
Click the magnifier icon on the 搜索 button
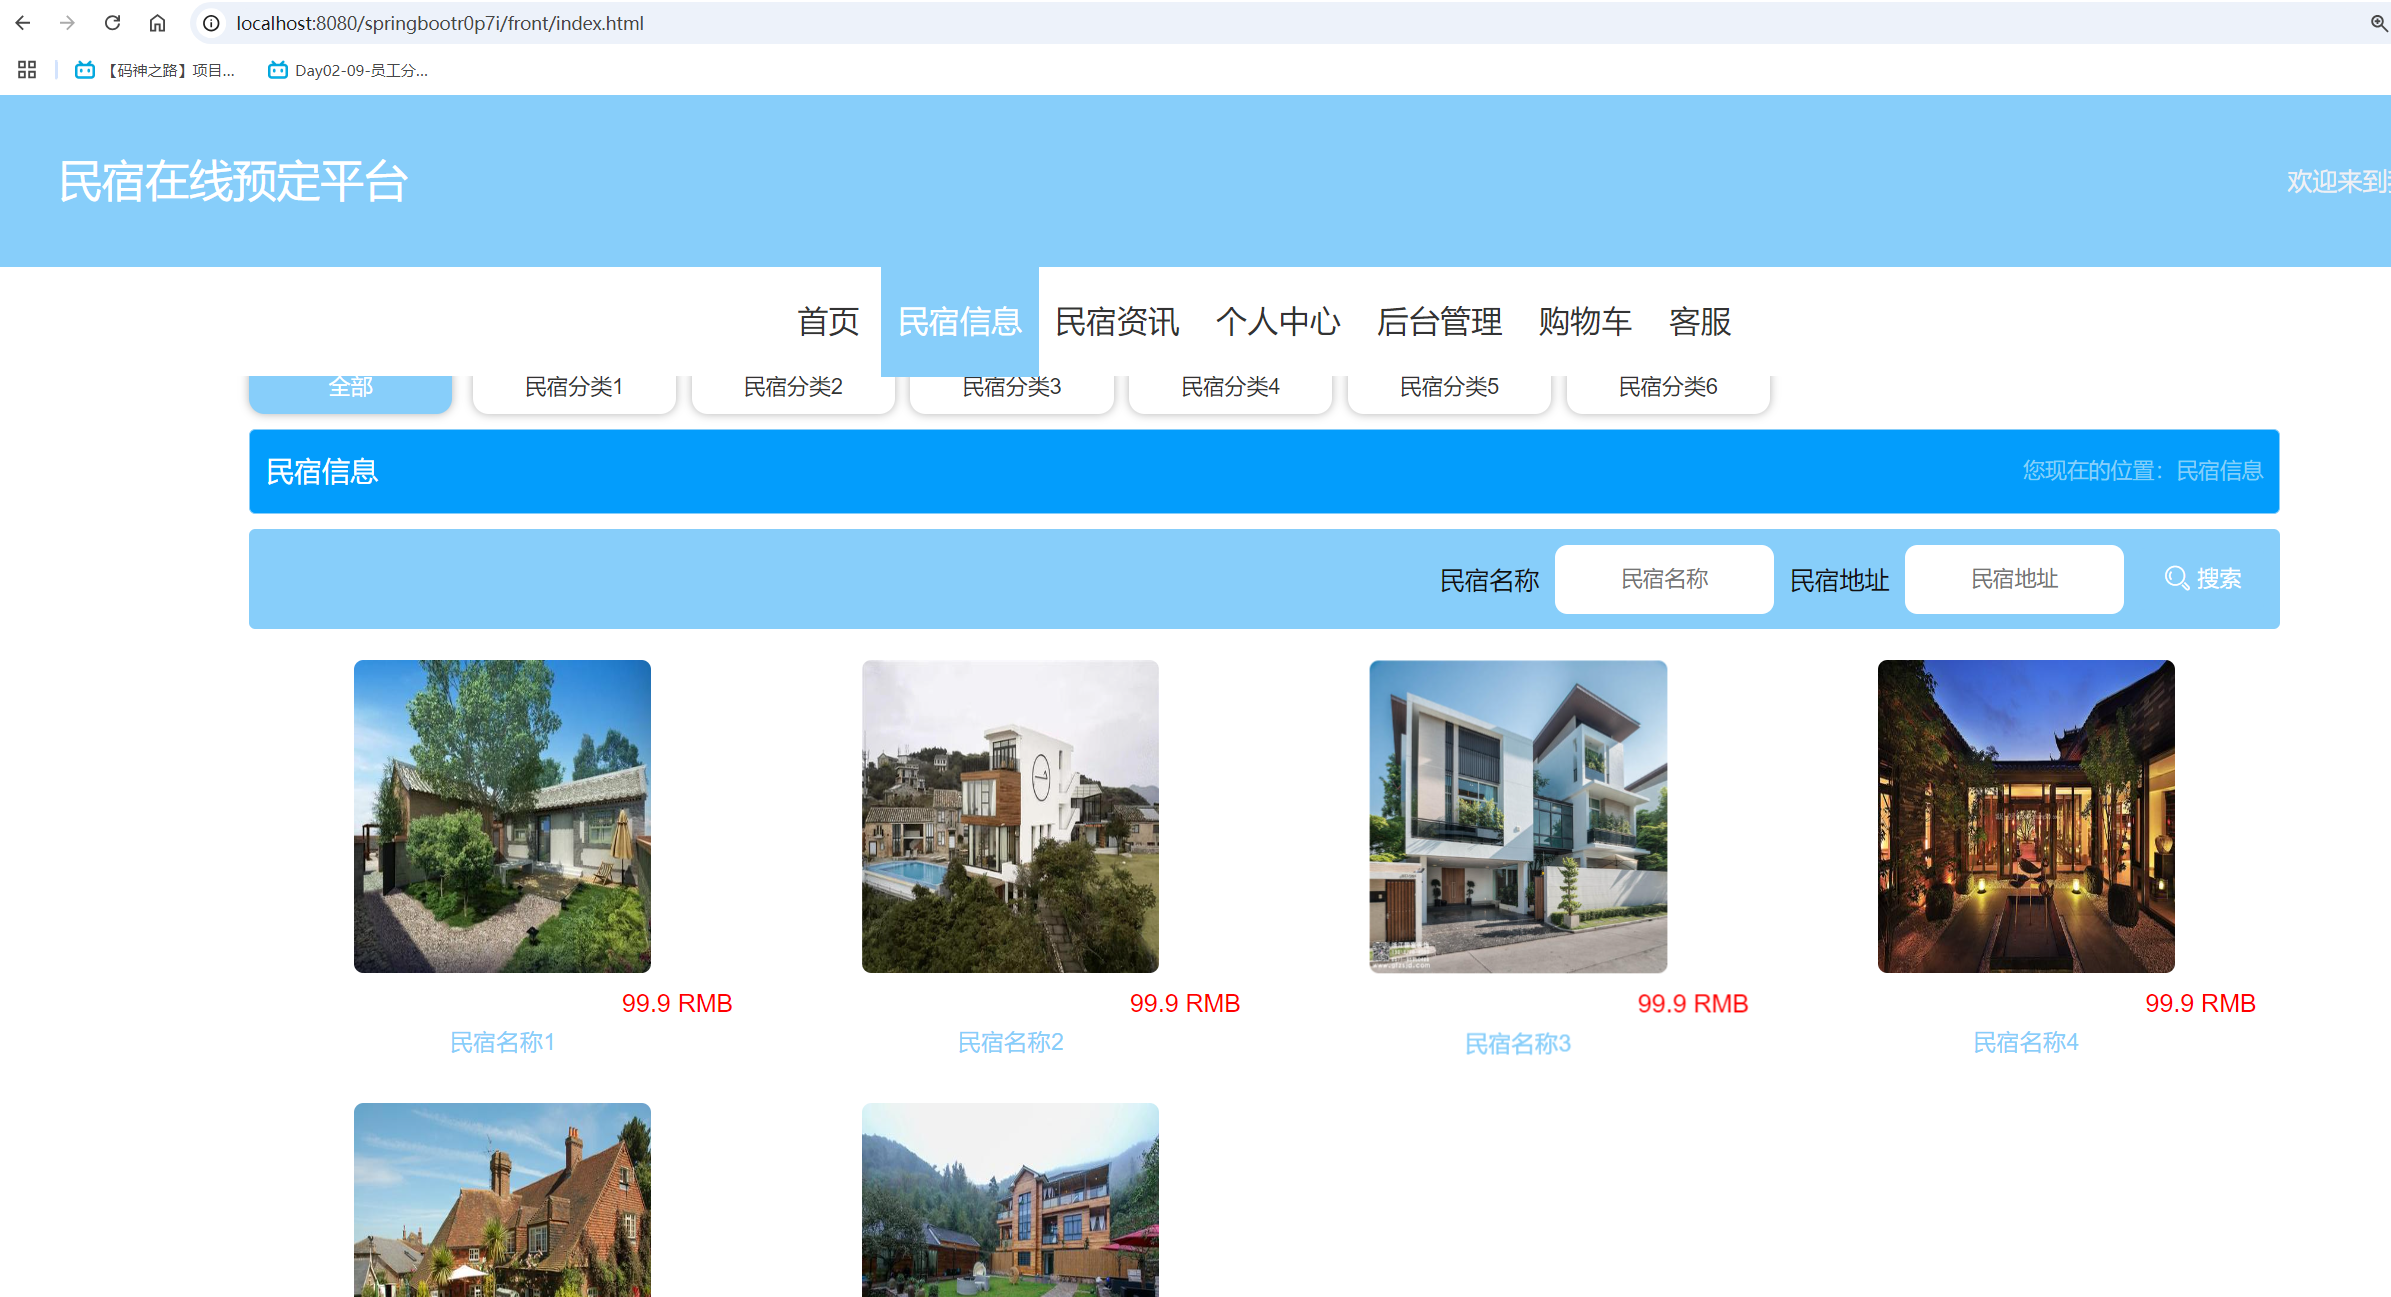(x=2176, y=578)
